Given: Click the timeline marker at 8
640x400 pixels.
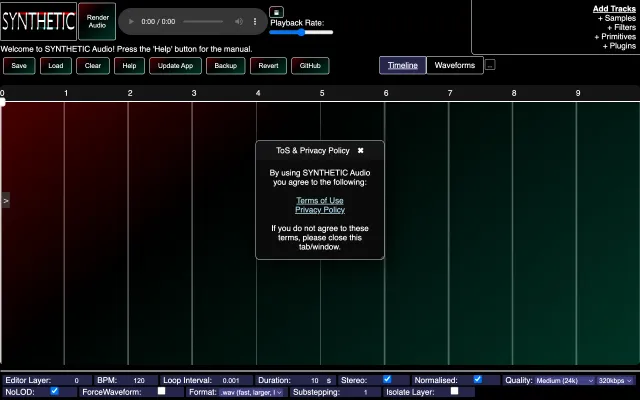Looking at the screenshot, I should point(514,93).
